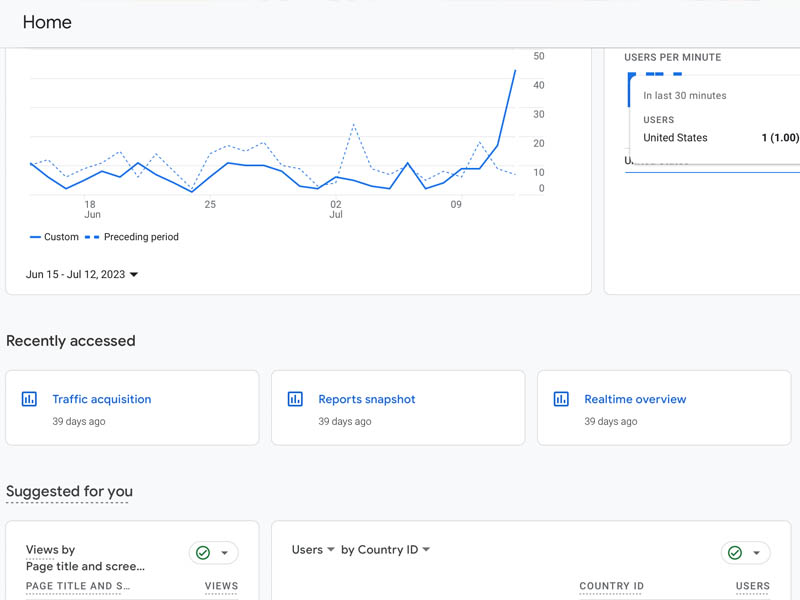800x600 pixels.
Task: Click the Recently accessed heading
Action: 71,341
